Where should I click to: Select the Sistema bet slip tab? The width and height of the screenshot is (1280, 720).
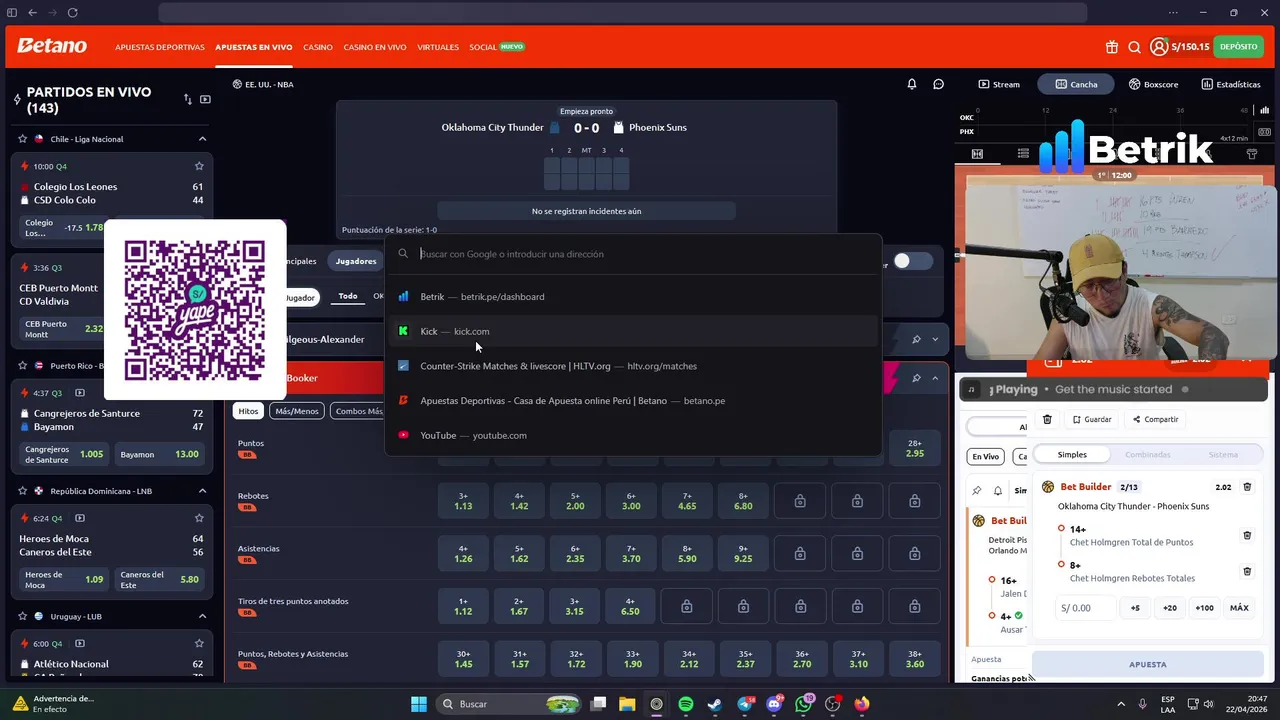point(1223,454)
